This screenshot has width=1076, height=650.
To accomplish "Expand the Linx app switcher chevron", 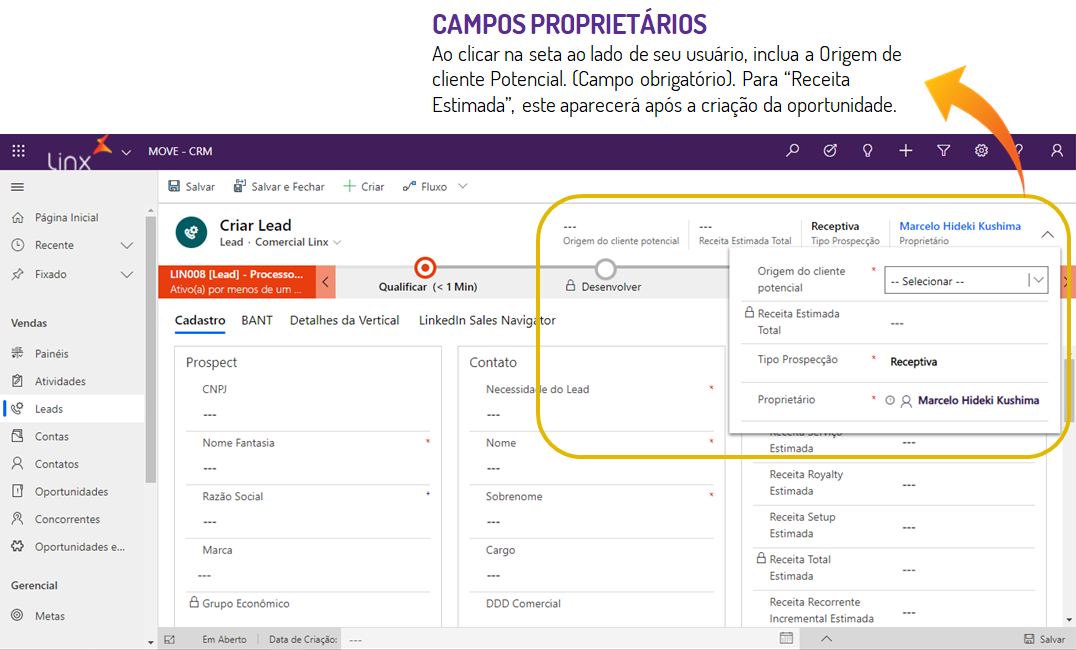I will click(126, 152).
